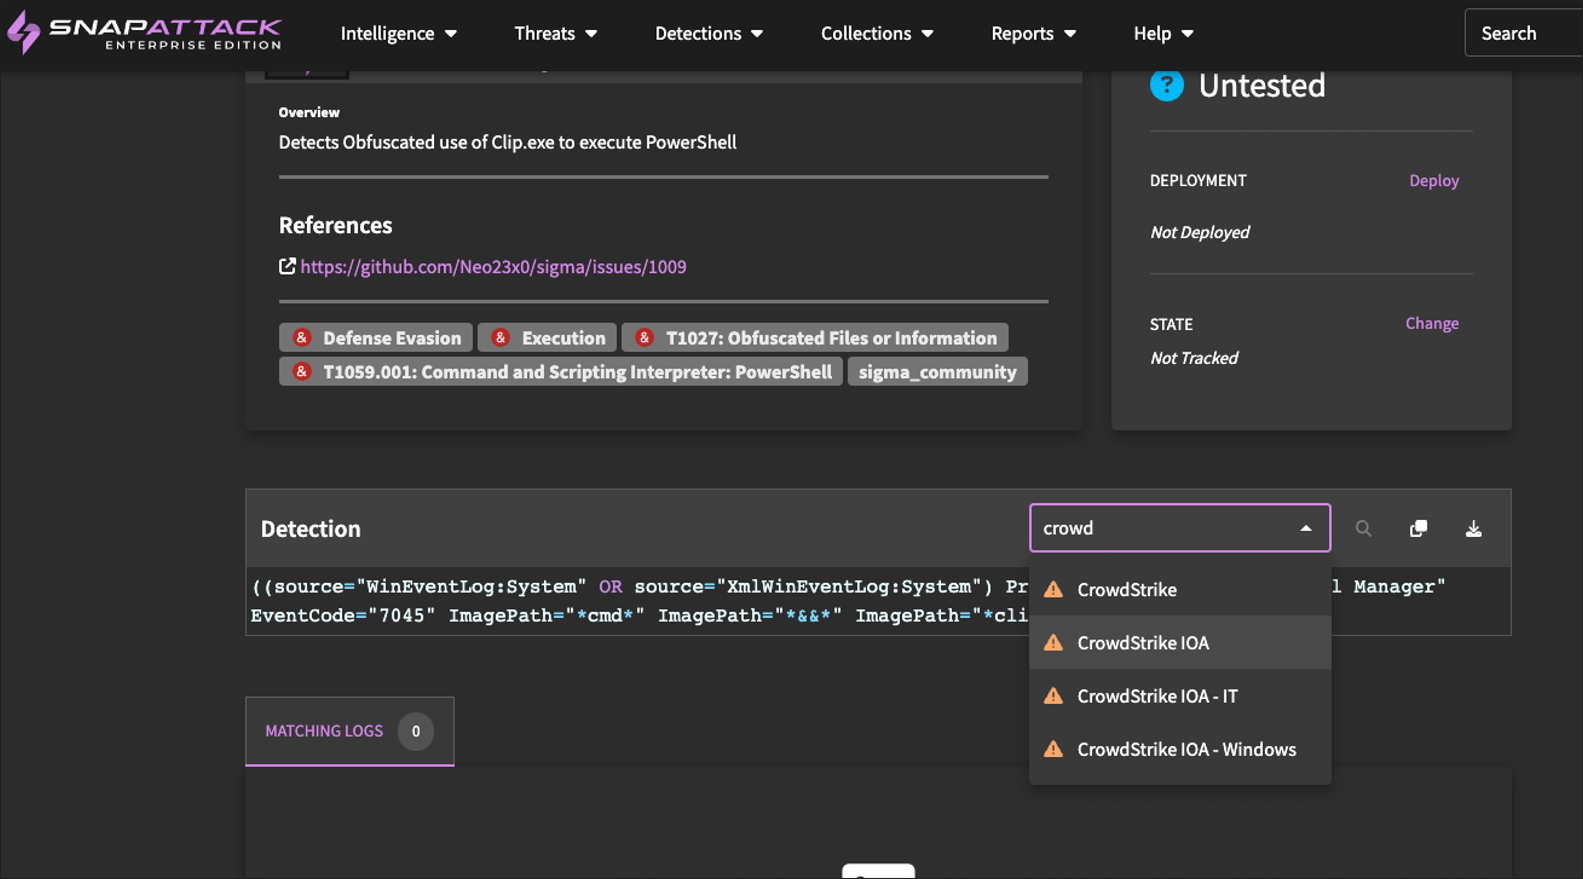Click warning icon next to CrowdStrike IOA
Image resolution: width=1583 pixels, height=879 pixels.
[1053, 643]
